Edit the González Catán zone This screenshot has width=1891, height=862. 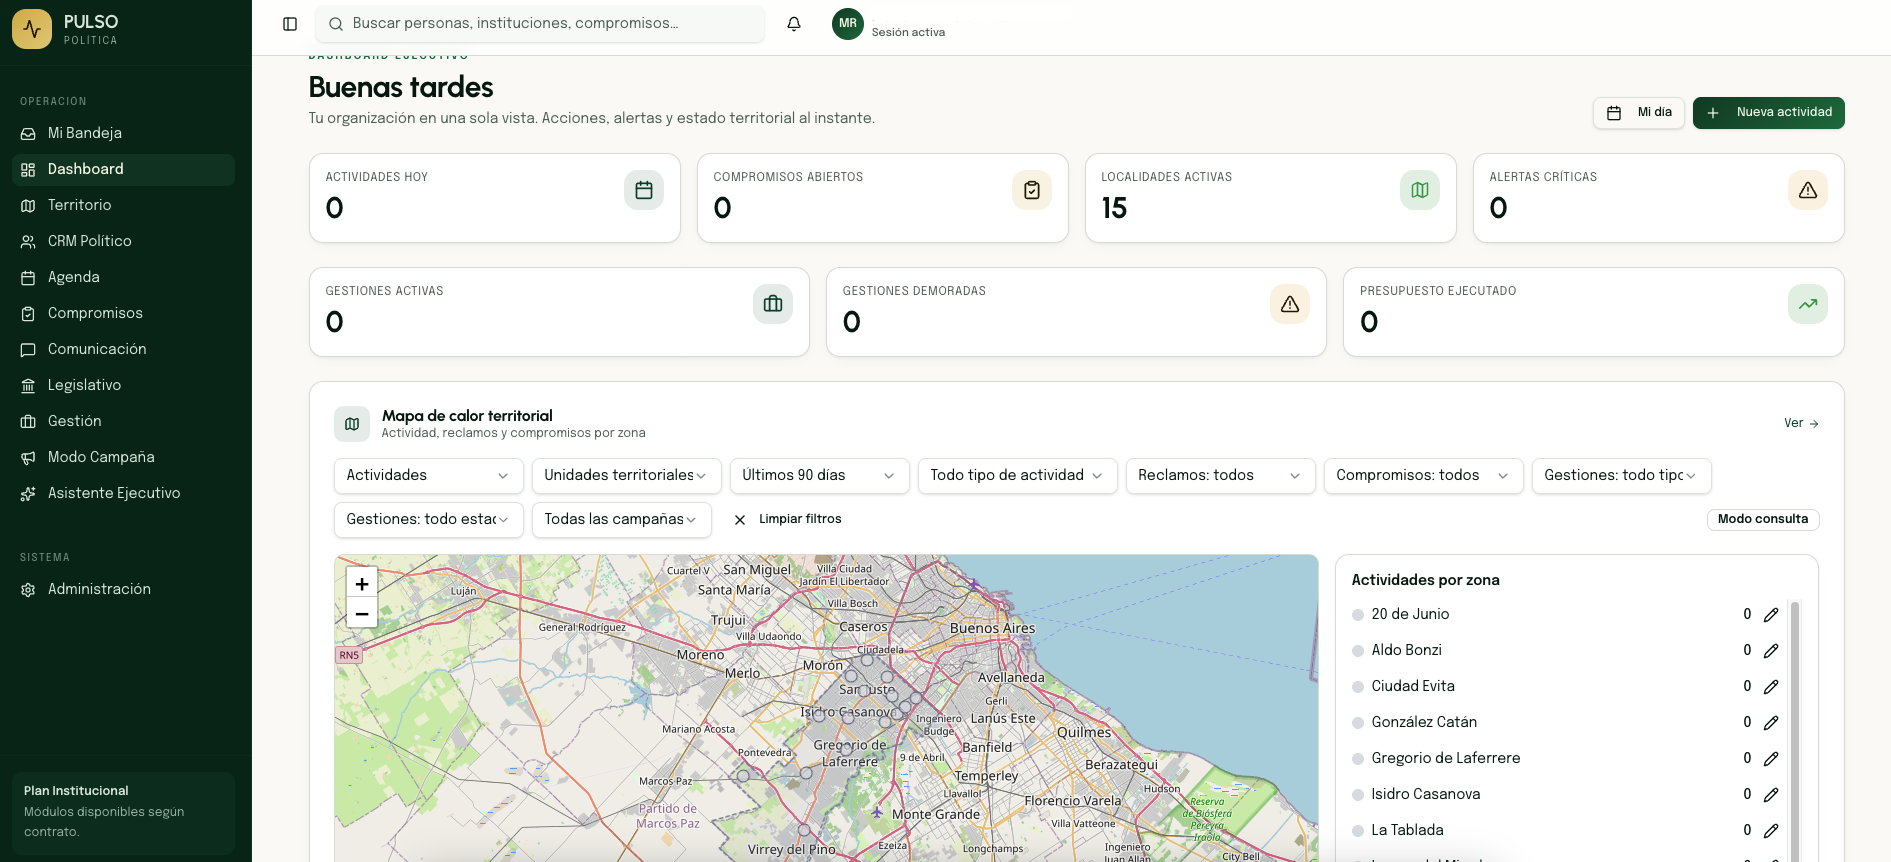1771,723
